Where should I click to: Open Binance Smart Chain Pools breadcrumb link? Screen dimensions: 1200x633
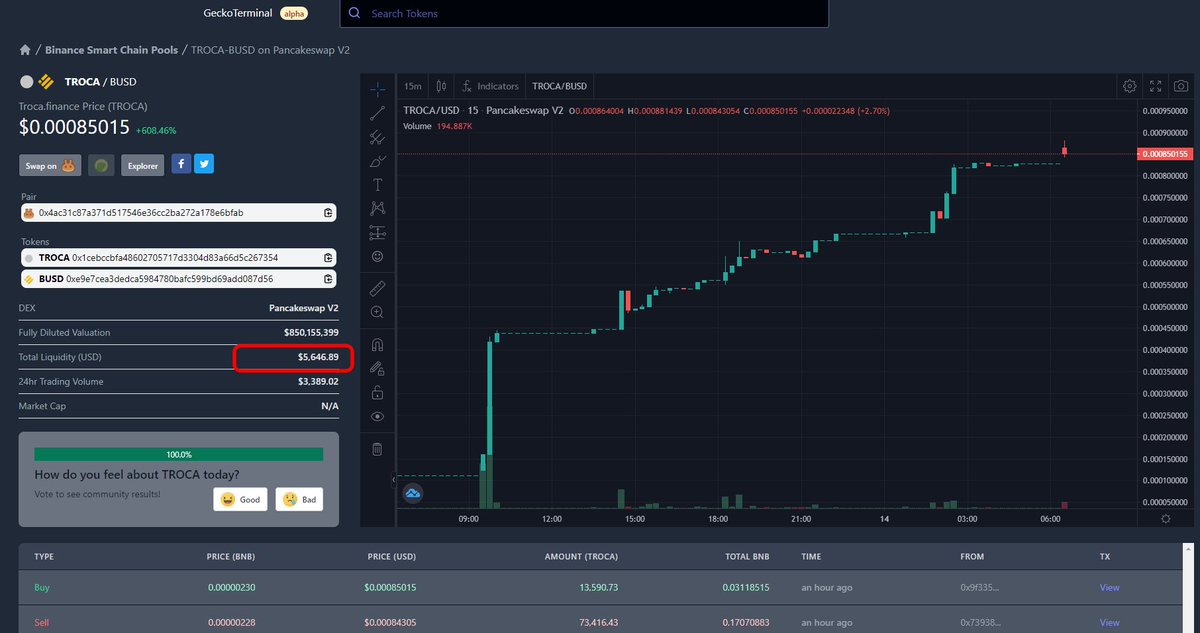pyautogui.click(x=111, y=50)
